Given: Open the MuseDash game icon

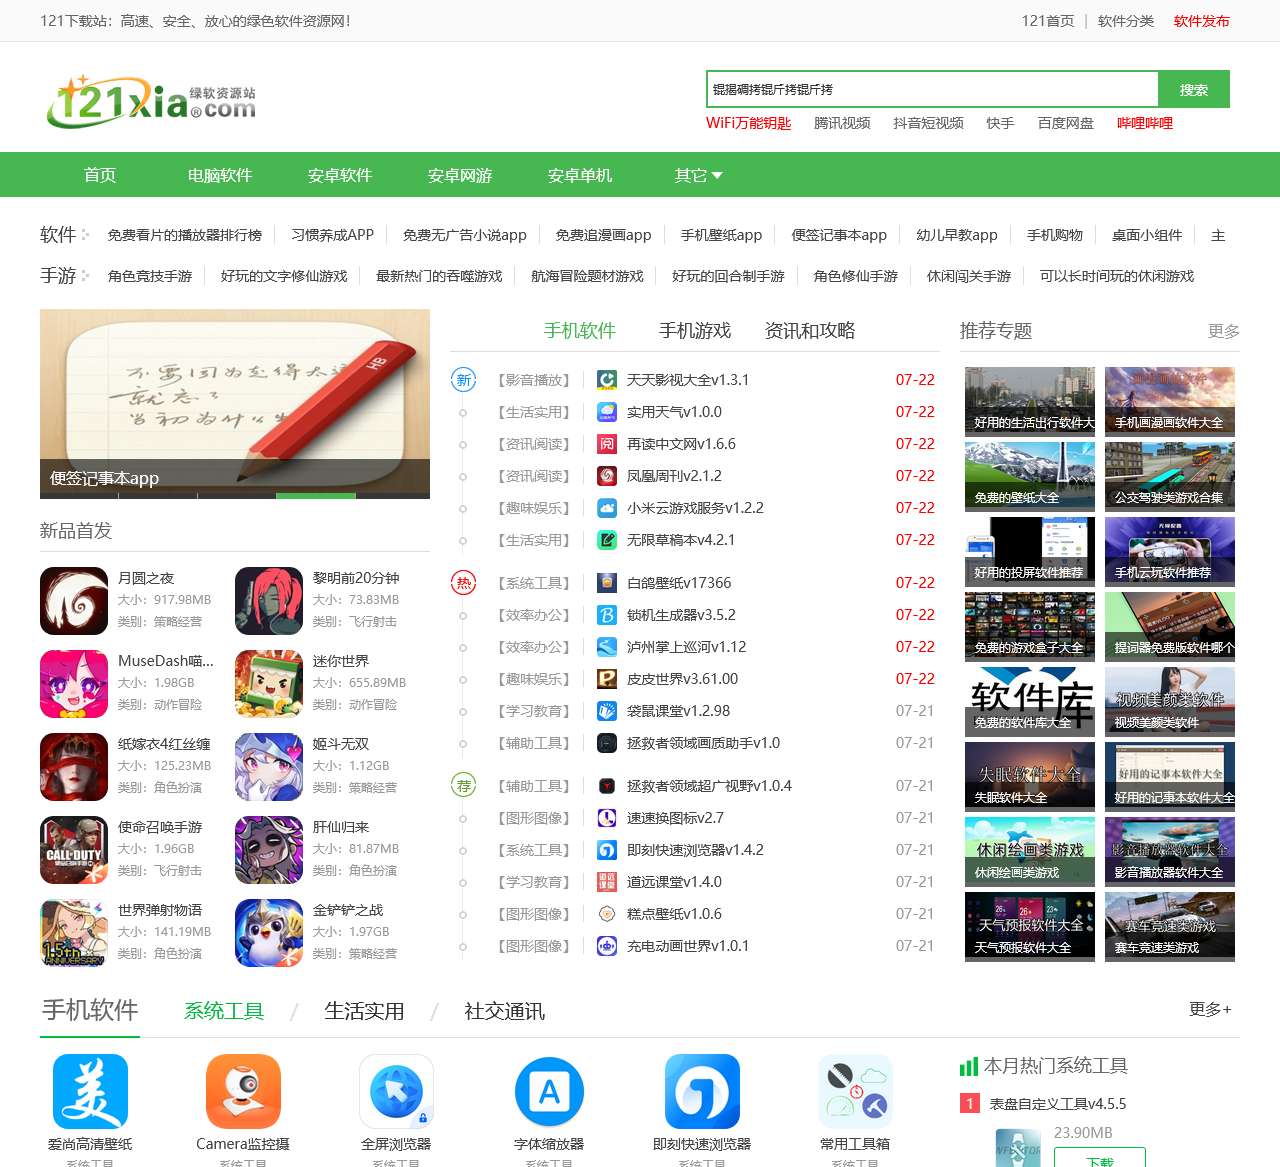Looking at the screenshot, I should point(74,684).
